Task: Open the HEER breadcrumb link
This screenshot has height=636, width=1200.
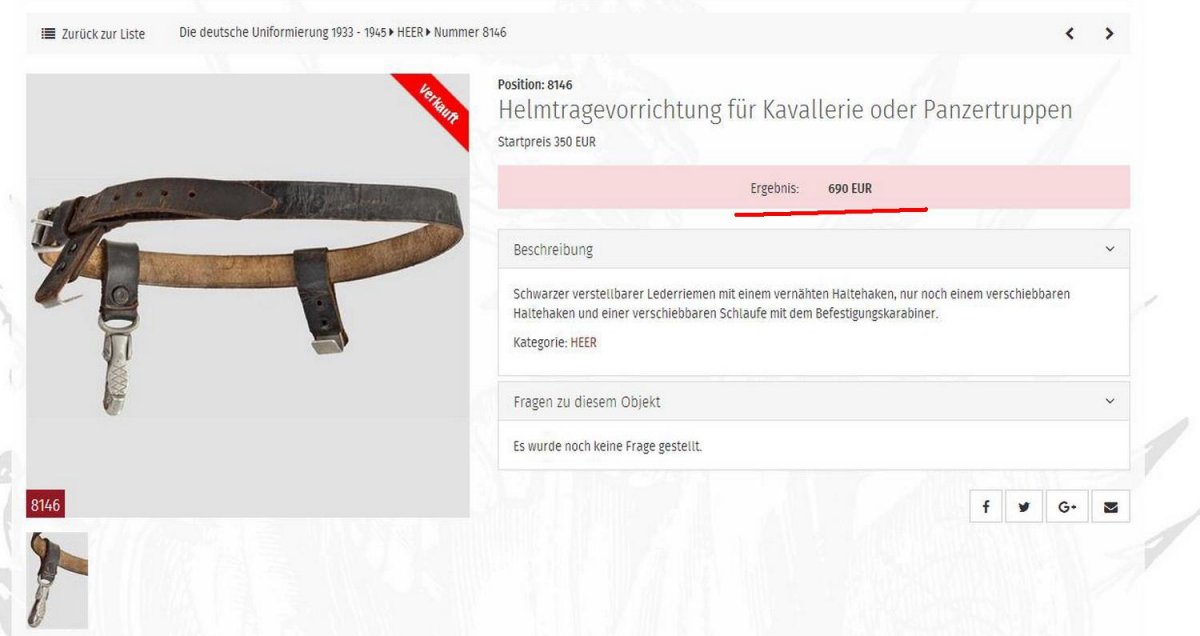Action: coord(410,32)
